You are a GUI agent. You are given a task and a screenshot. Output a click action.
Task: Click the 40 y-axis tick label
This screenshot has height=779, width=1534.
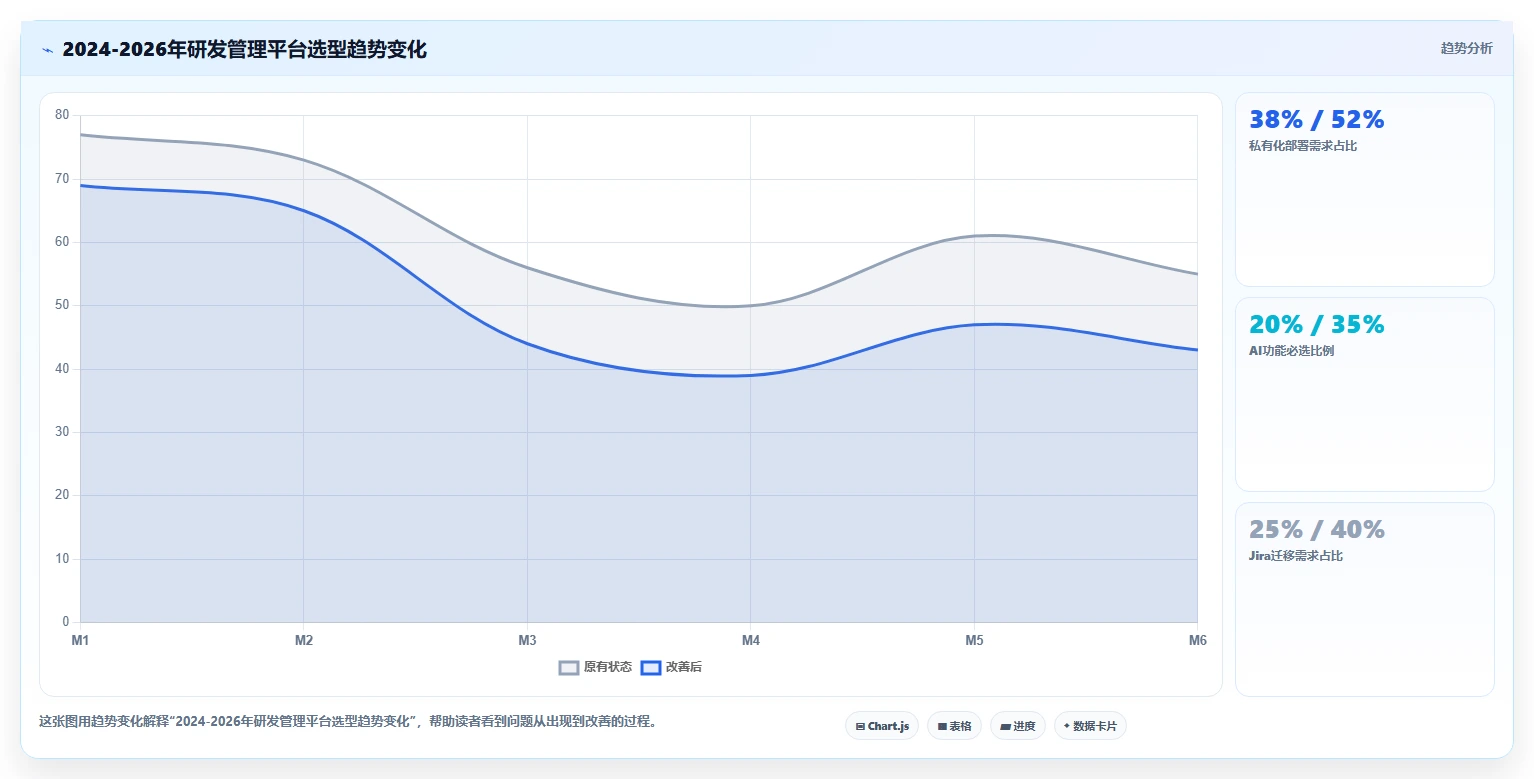(x=62, y=369)
